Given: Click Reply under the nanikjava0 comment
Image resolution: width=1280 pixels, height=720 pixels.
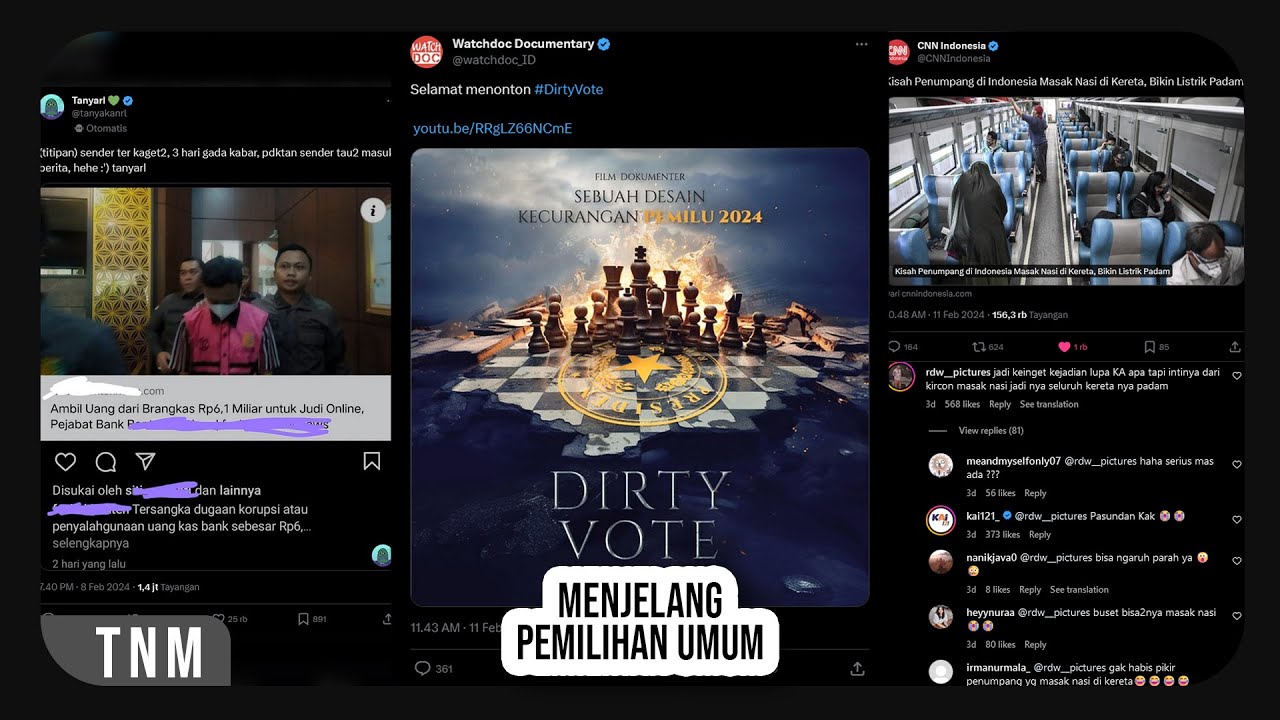Looking at the screenshot, I should tap(1030, 589).
